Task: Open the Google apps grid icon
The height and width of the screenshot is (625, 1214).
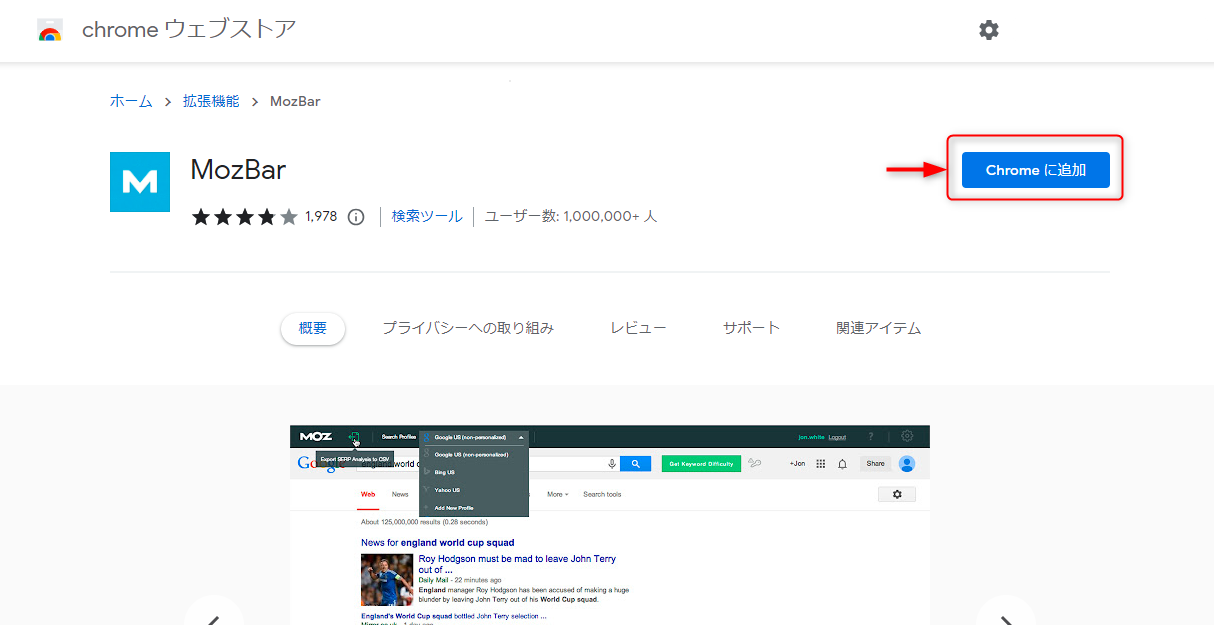Action: pos(821,464)
